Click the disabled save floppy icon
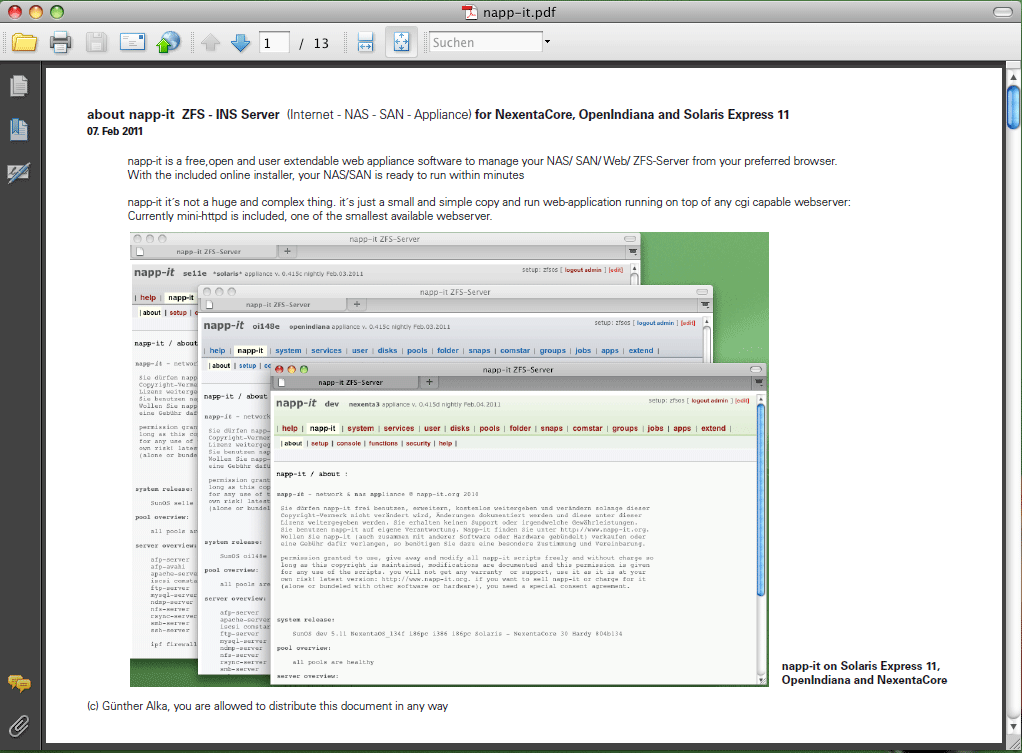Viewport: 1022px width, 753px height. tap(96, 43)
